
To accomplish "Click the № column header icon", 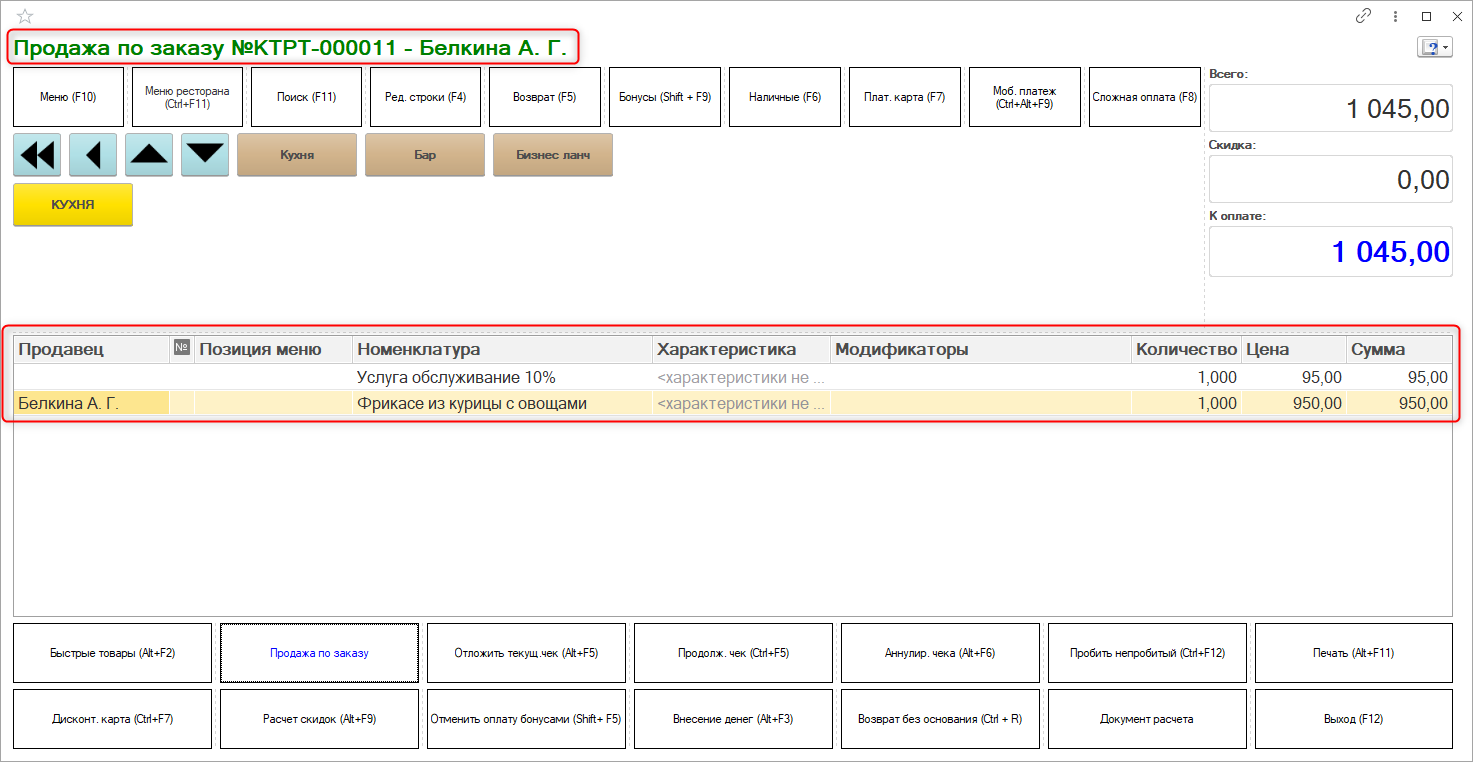I will pyautogui.click(x=182, y=348).
